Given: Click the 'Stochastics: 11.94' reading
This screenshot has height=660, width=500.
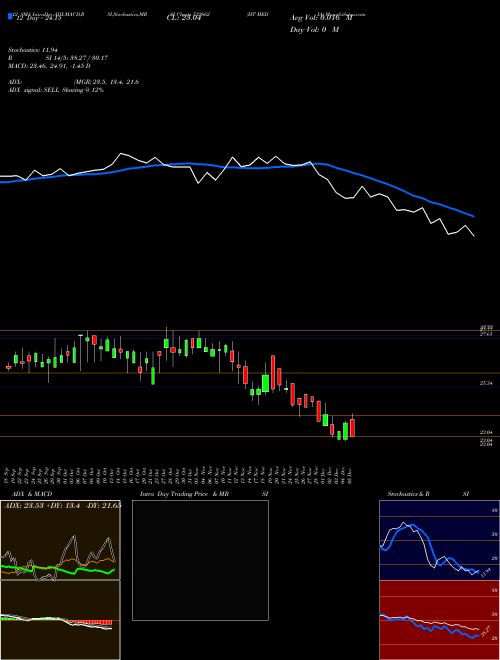Looking at the screenshot, I should [32, 50].
